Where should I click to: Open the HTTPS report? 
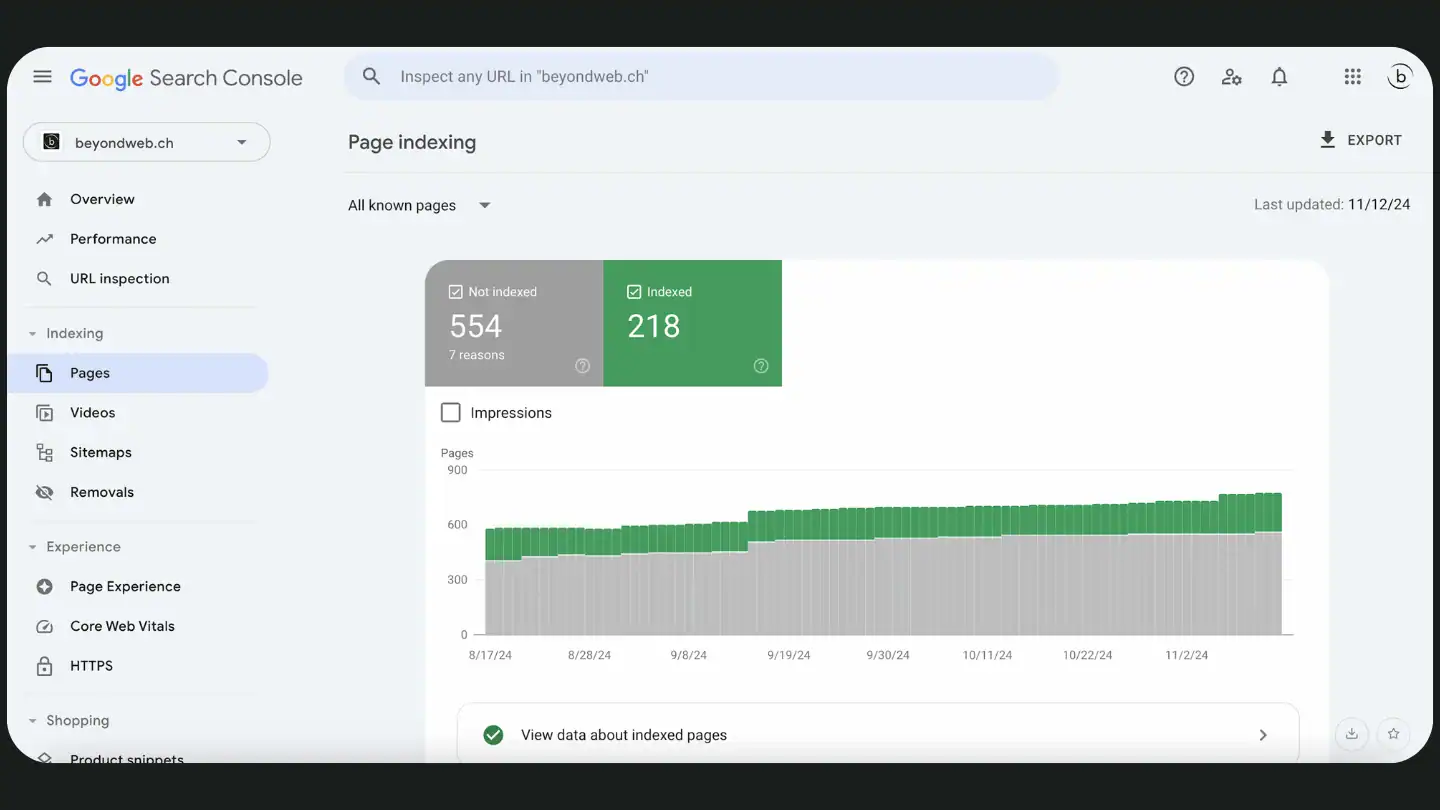[91, 666]
